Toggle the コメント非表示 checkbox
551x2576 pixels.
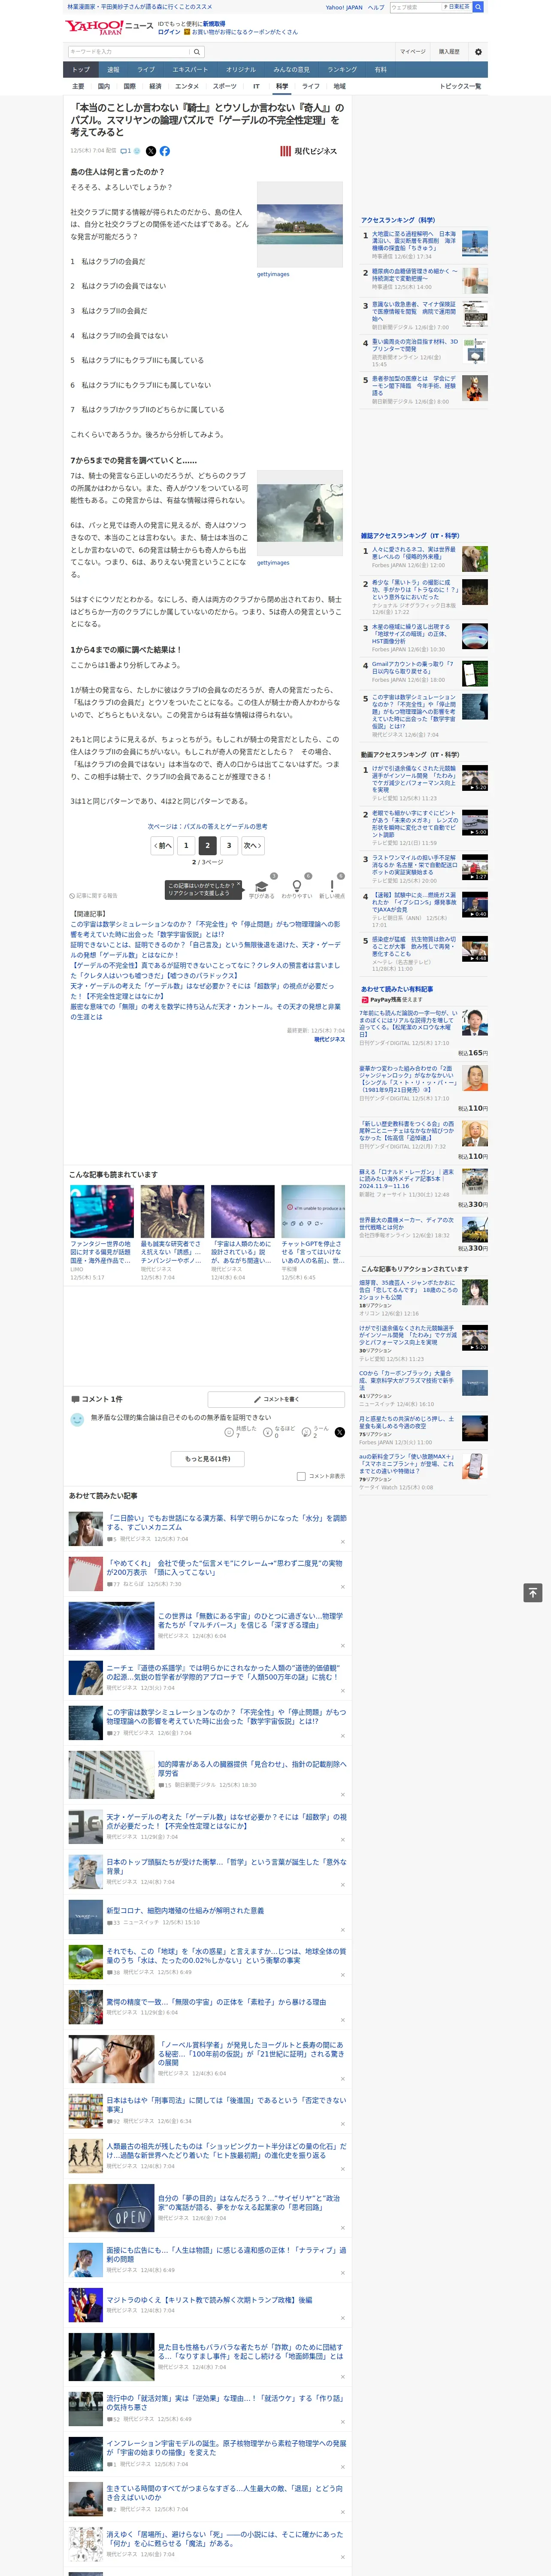(x=301, y=1476)
